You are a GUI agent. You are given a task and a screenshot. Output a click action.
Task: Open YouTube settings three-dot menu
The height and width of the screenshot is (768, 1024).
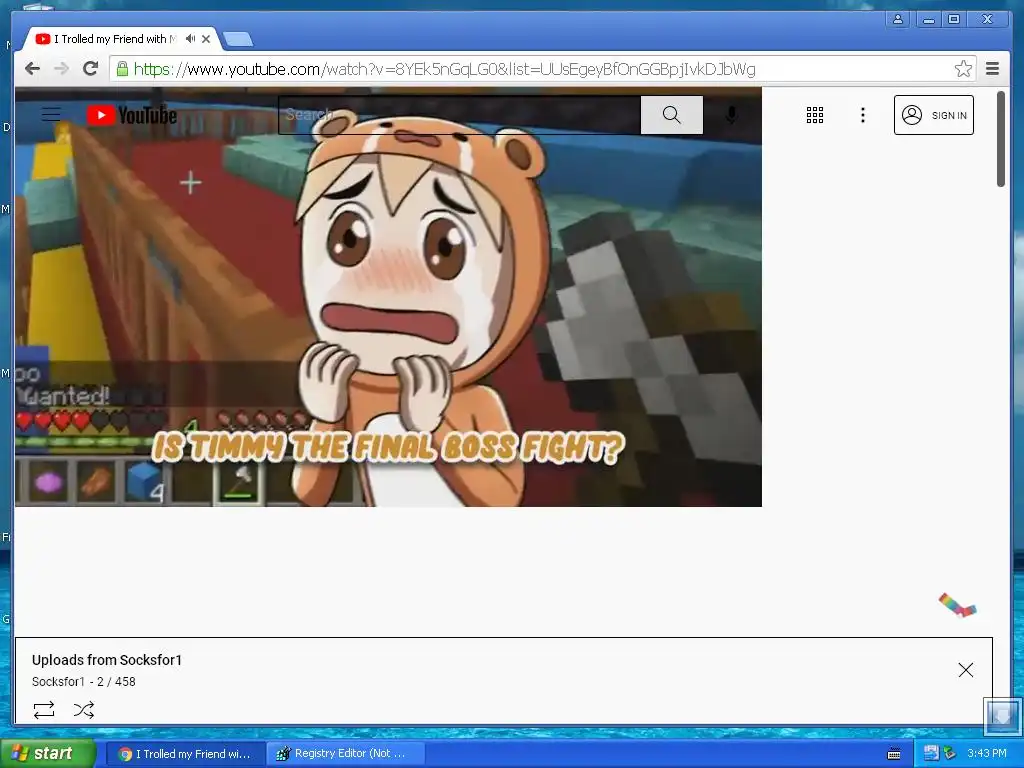[863, 115]
